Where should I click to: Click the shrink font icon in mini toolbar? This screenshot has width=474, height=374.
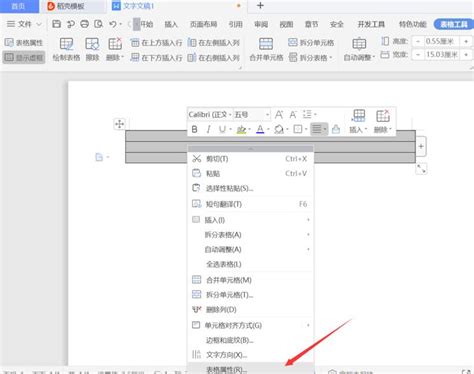tap(293, 115)
